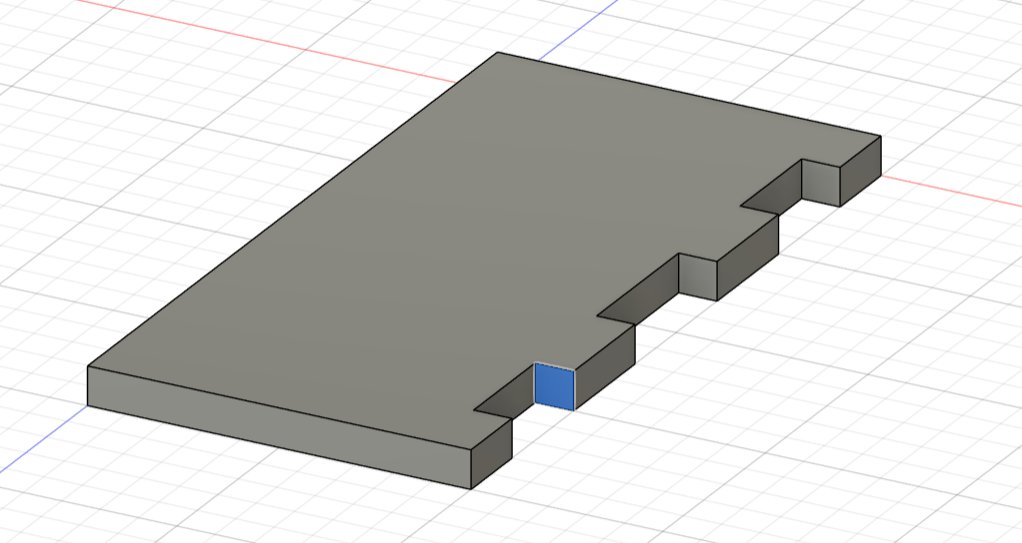Select the end face at the far right corner

[x=860, y=171]
